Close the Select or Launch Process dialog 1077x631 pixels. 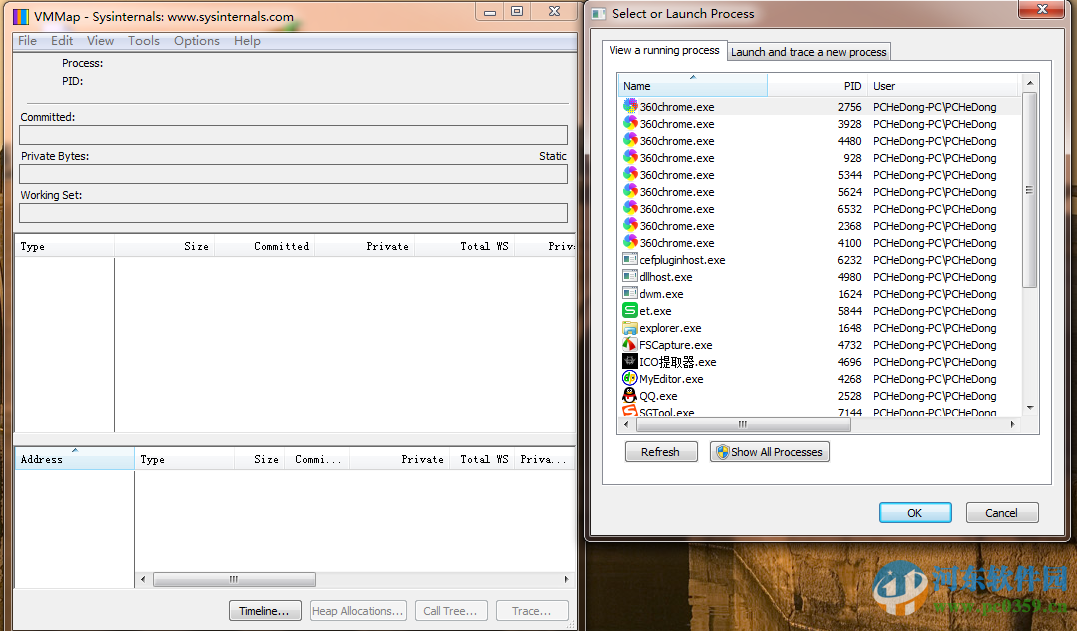[1041, 9]
